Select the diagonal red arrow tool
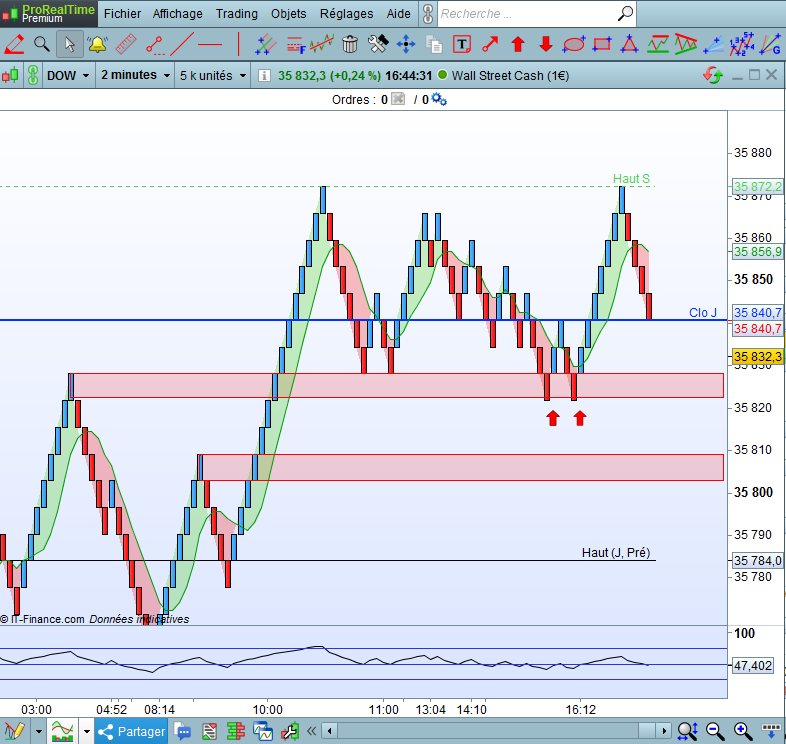 [490, 44]
